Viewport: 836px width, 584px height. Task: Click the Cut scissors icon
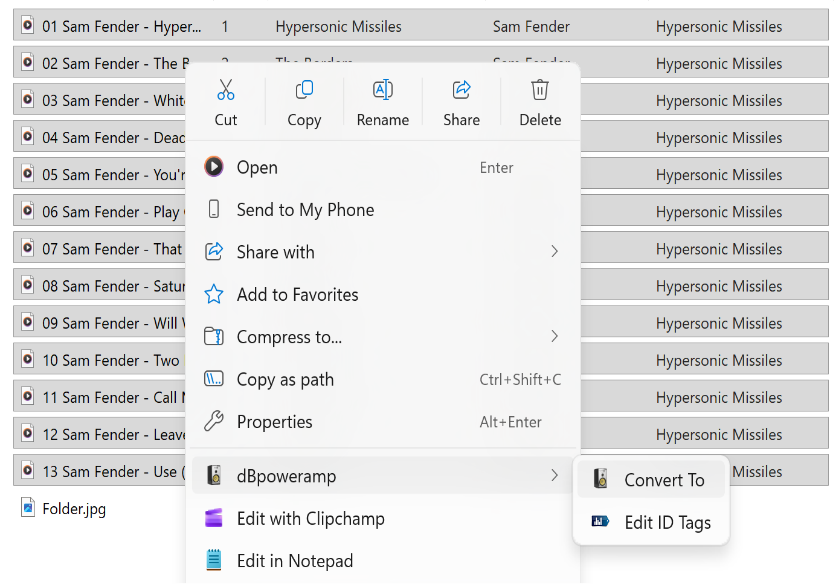[x=226, y=90]
